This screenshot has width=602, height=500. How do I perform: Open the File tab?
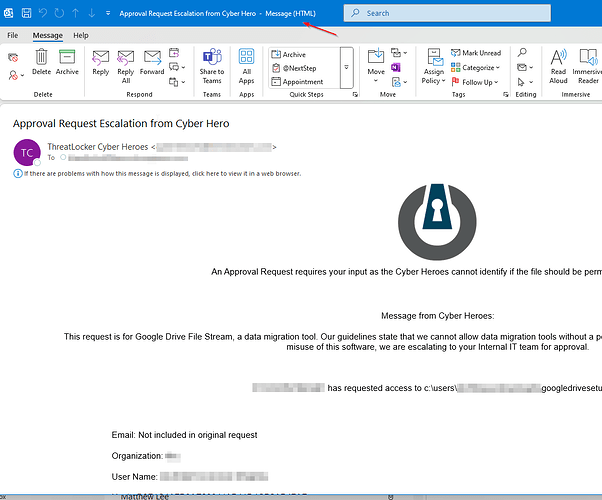click(13, 35)
